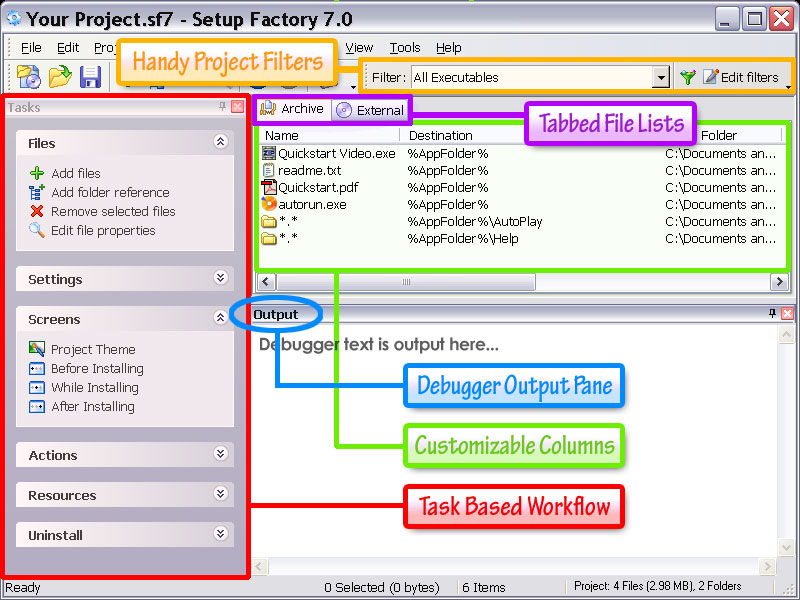
Task: Click the Add files plus icon
Action: [37, 173]
